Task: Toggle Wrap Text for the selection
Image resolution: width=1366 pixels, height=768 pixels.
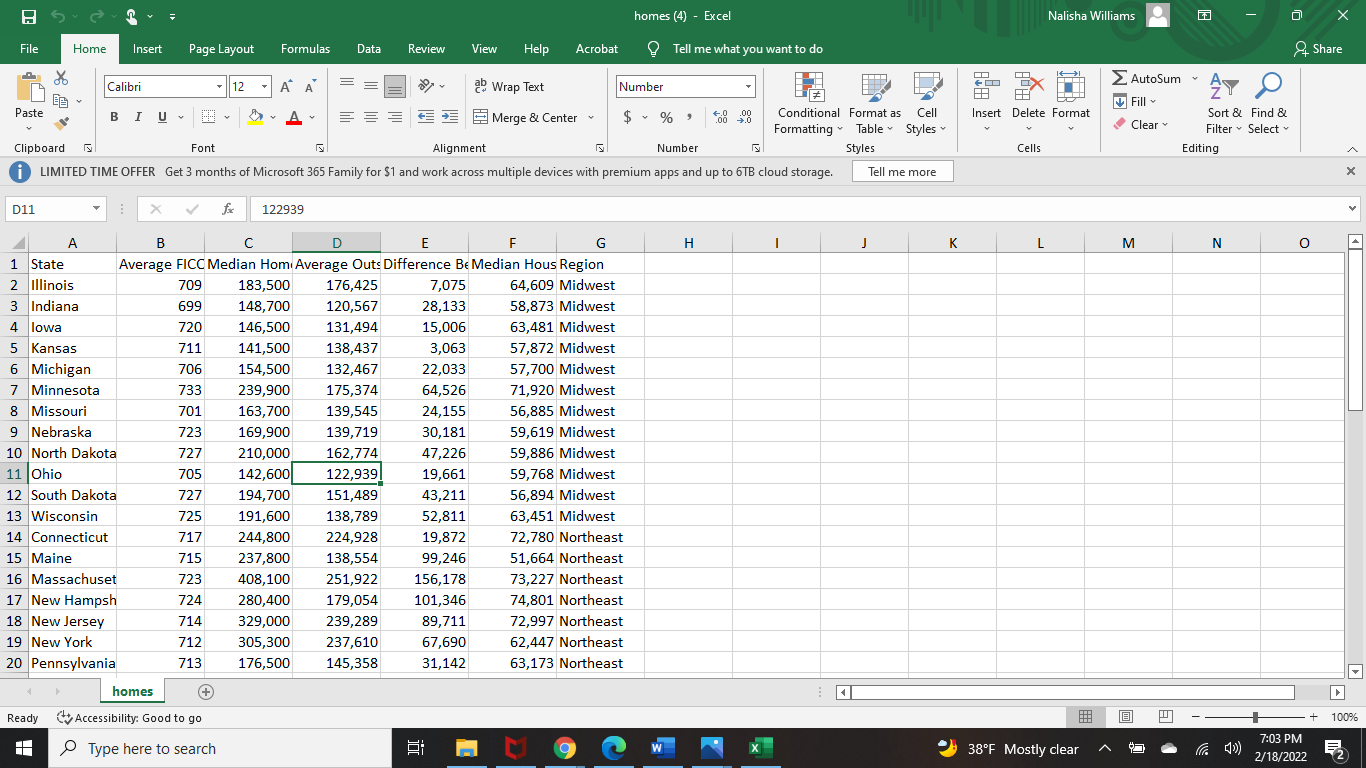Action: [x=508, y=86]
